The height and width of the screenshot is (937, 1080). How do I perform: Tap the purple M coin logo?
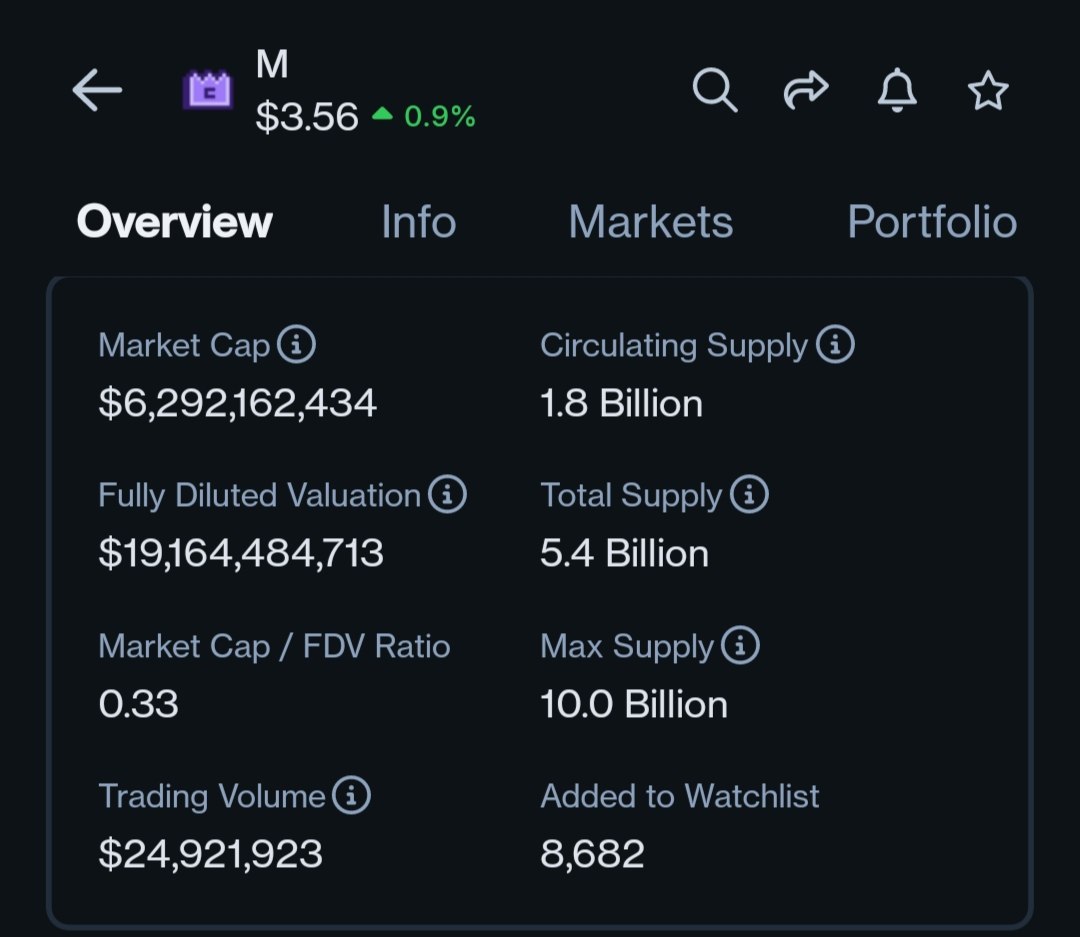point(207,91)
